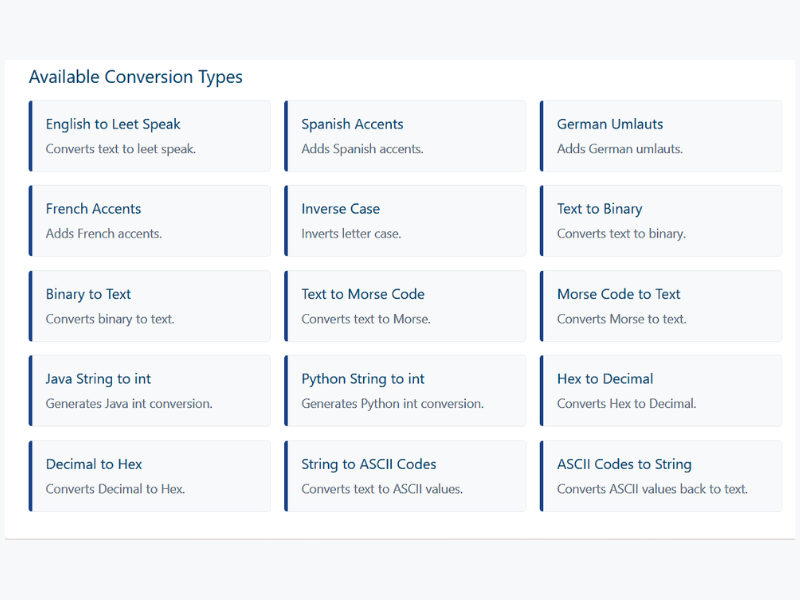Select the Inverse Case card
Image resolution: width=800 pixels, height=600 pixels.
pyautogui.click(x=405, y=221)
